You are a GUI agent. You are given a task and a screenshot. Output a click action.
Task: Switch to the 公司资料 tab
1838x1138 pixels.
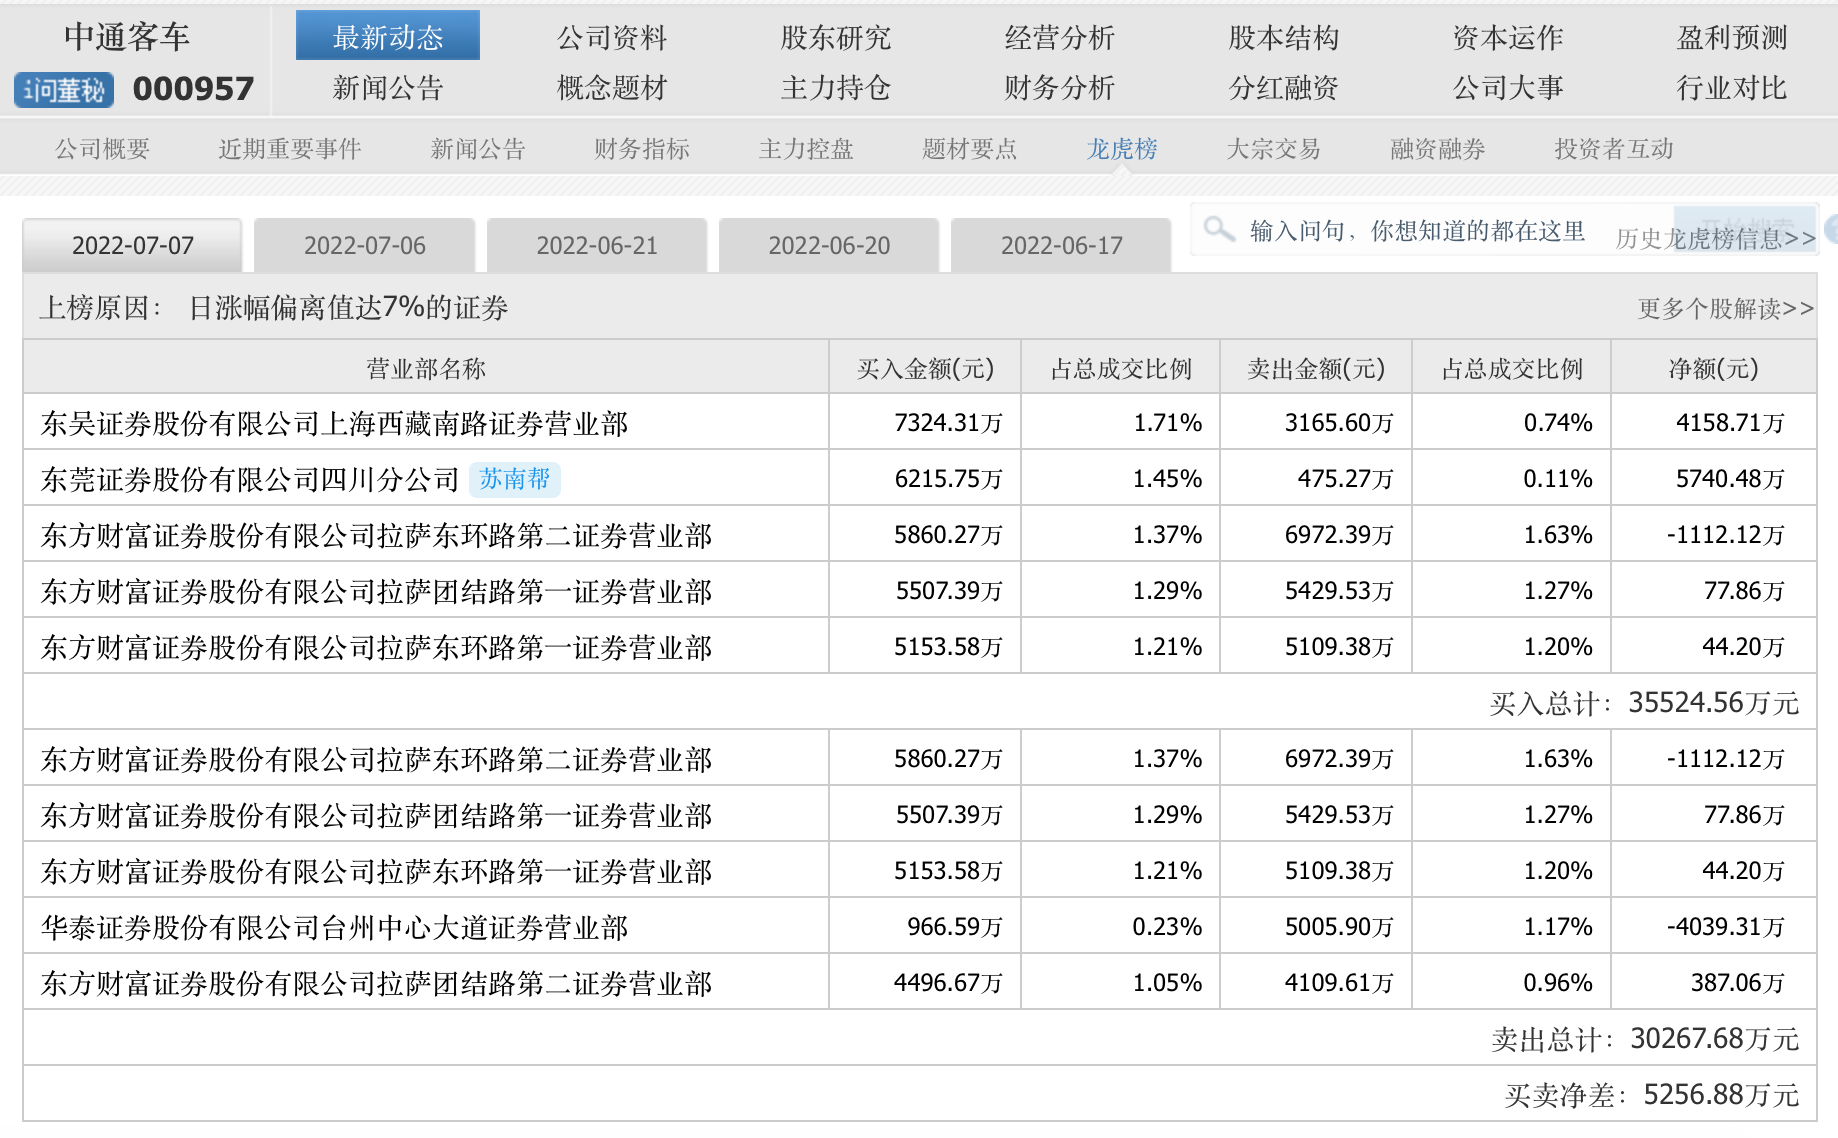pos(613,38)
